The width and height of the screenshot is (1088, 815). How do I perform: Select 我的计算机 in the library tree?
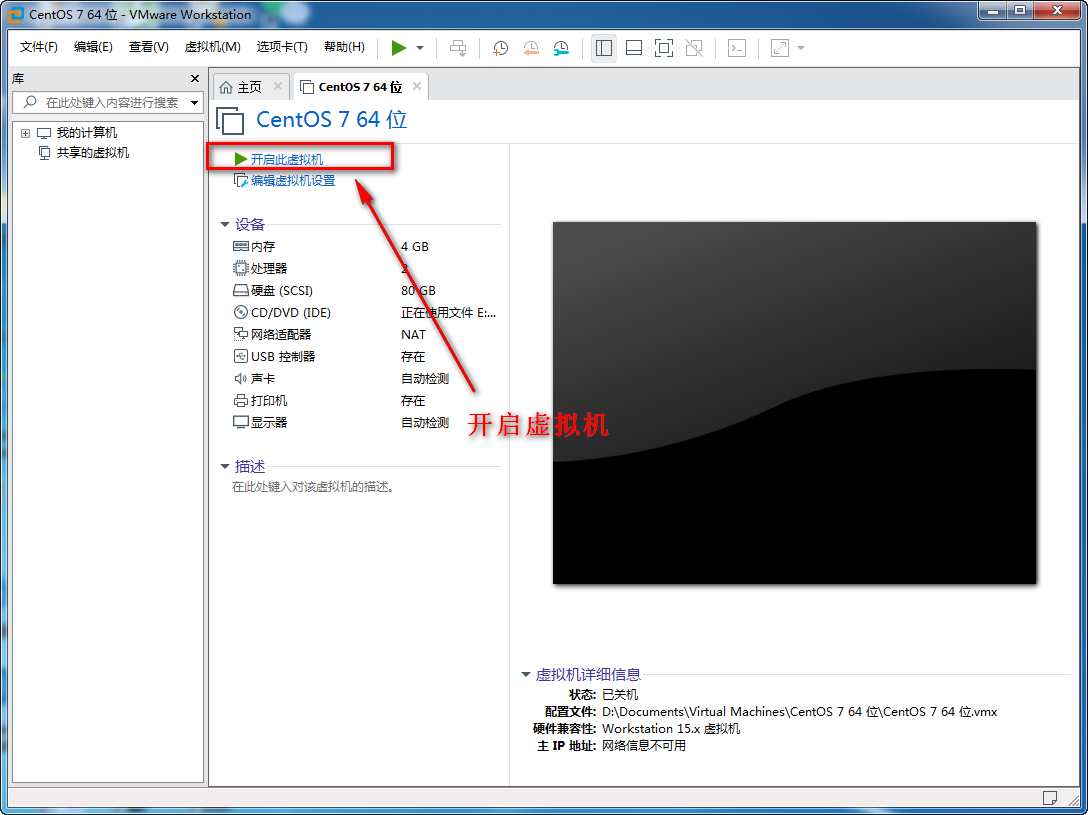click(87, 132)
